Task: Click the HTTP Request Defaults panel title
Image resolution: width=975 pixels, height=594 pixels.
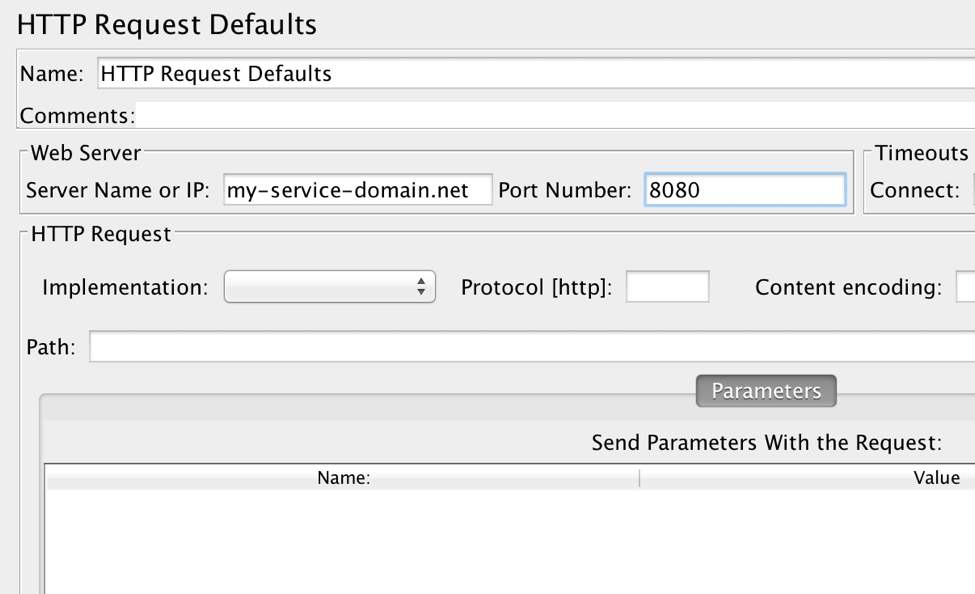Action: pyautogui.click(x=167, y=24)
